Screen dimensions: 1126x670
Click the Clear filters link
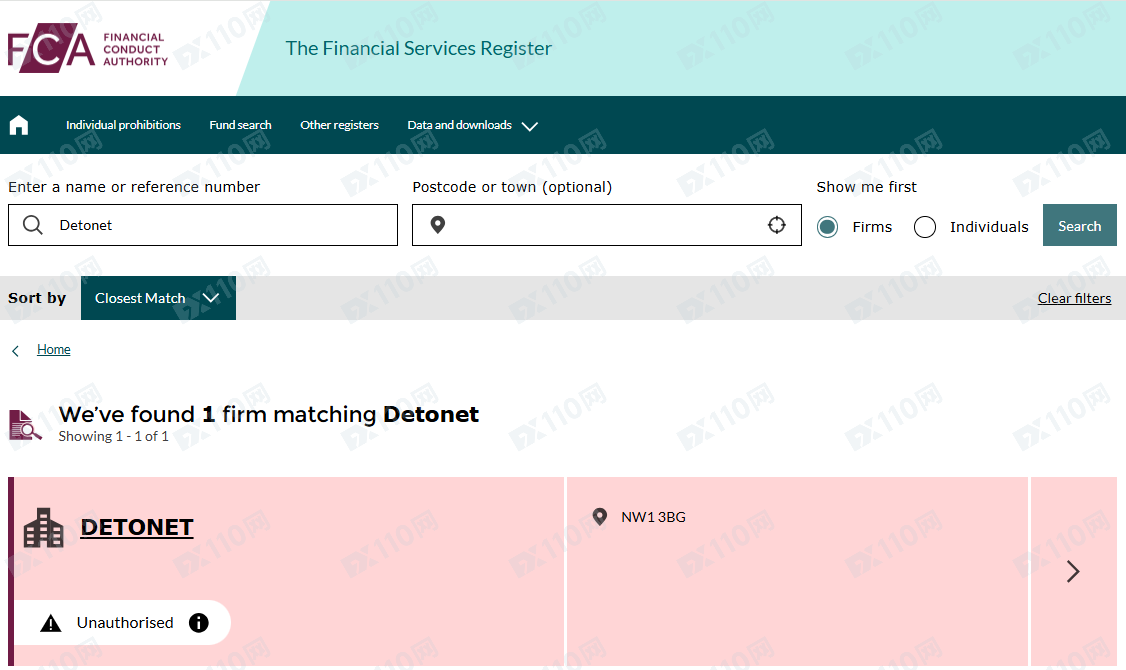coord(1074,298)
